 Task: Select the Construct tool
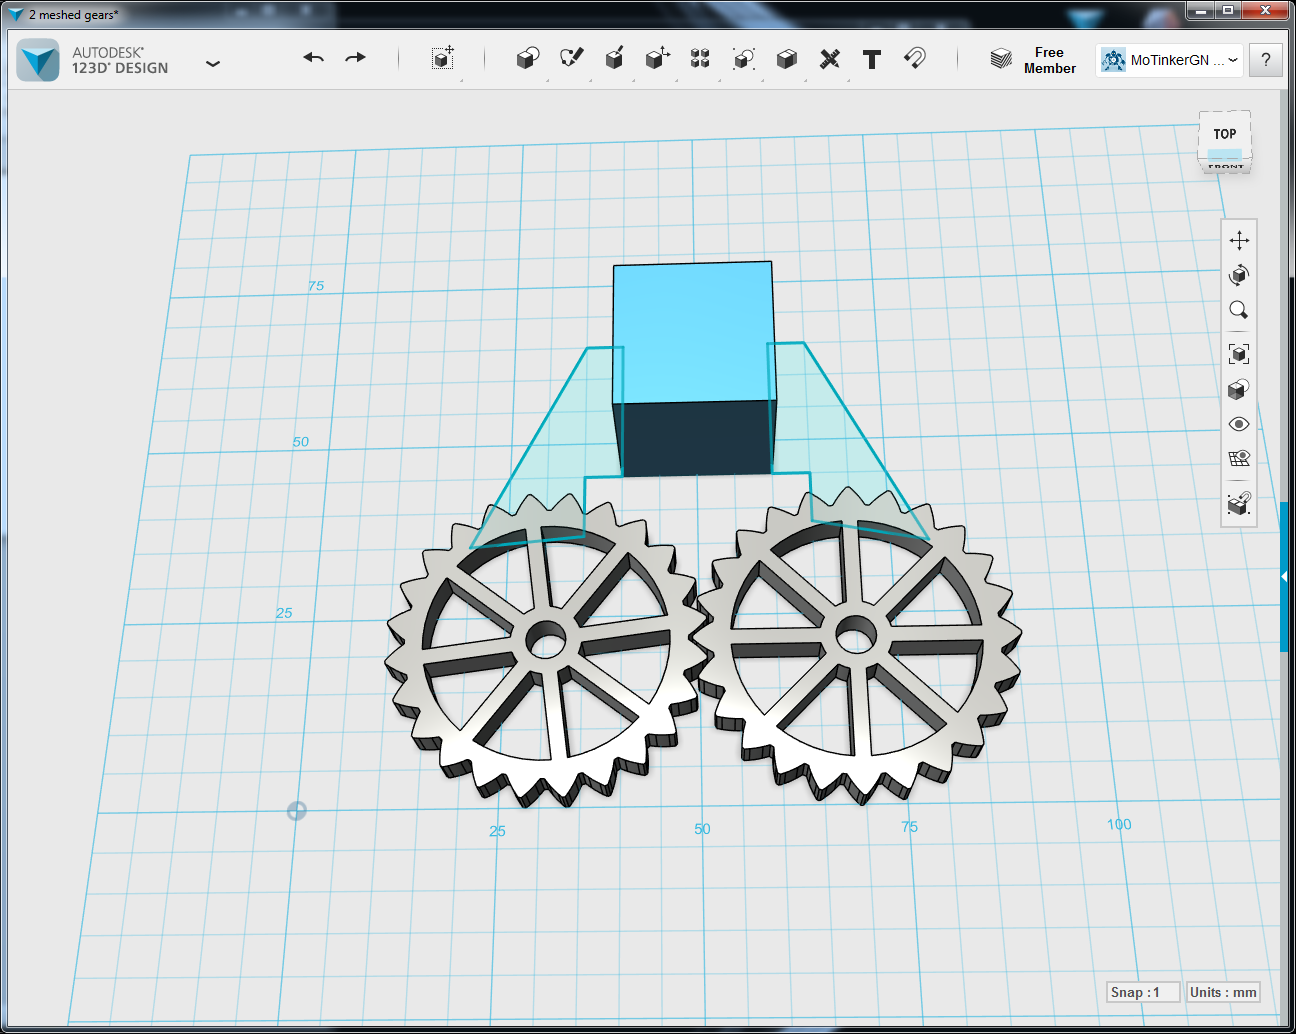[614, 59]
